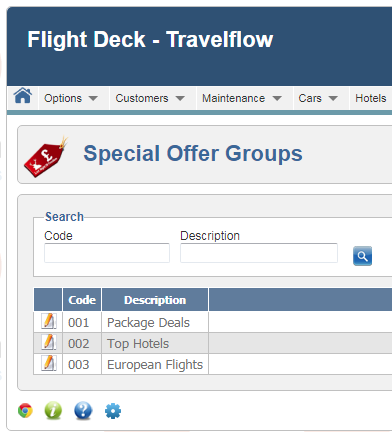Focus the Code search input field
392x432 pixels.
(x=107, y=253)
